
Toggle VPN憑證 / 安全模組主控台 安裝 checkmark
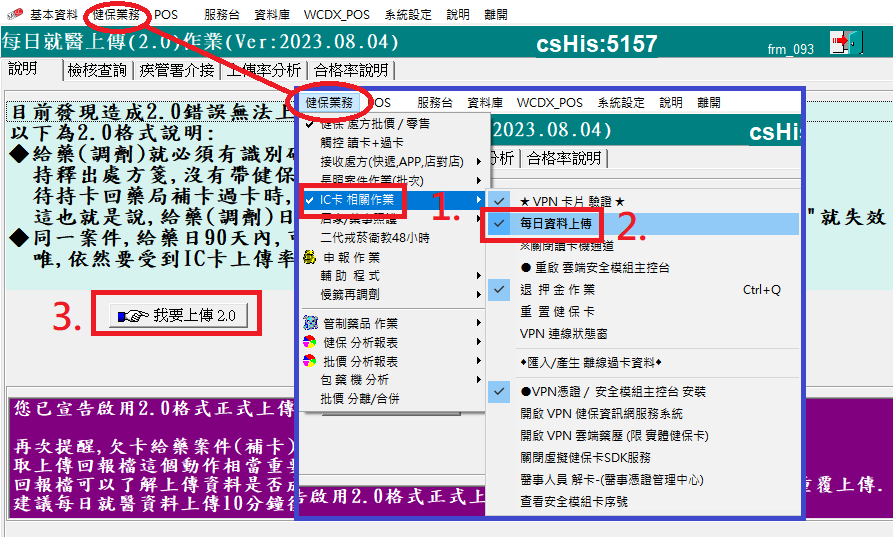coord(500,391)
